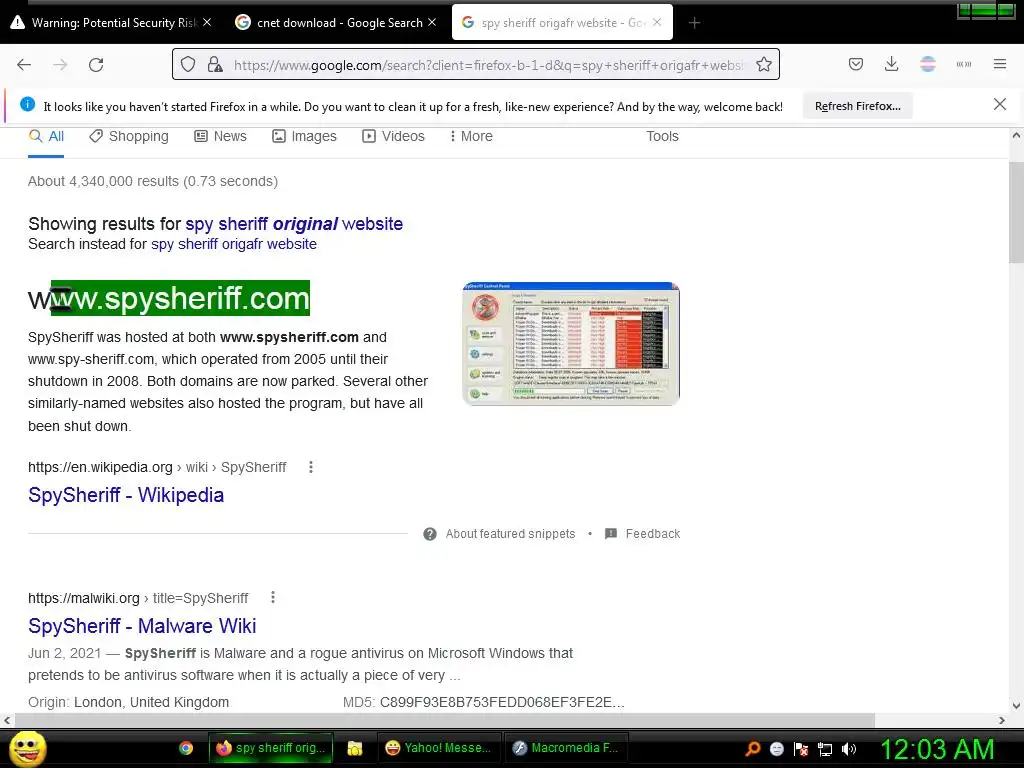Click the orange magnifier tray icon
Viewport: 1024px width, 768px height.
[x=752, y=749]
